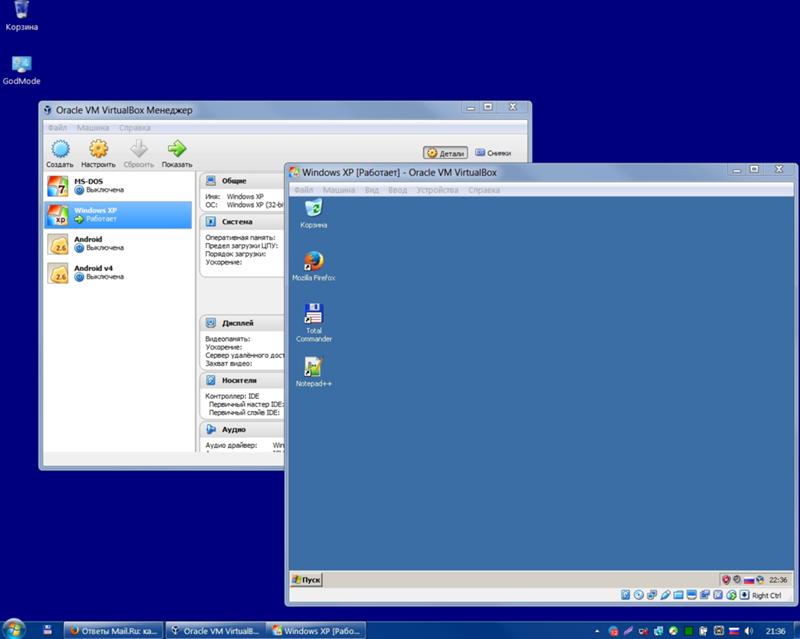Click the hard disk indicator in VM status bar
Image resolution: width=800 pixels, height=639 pixels.
(626, 595)
